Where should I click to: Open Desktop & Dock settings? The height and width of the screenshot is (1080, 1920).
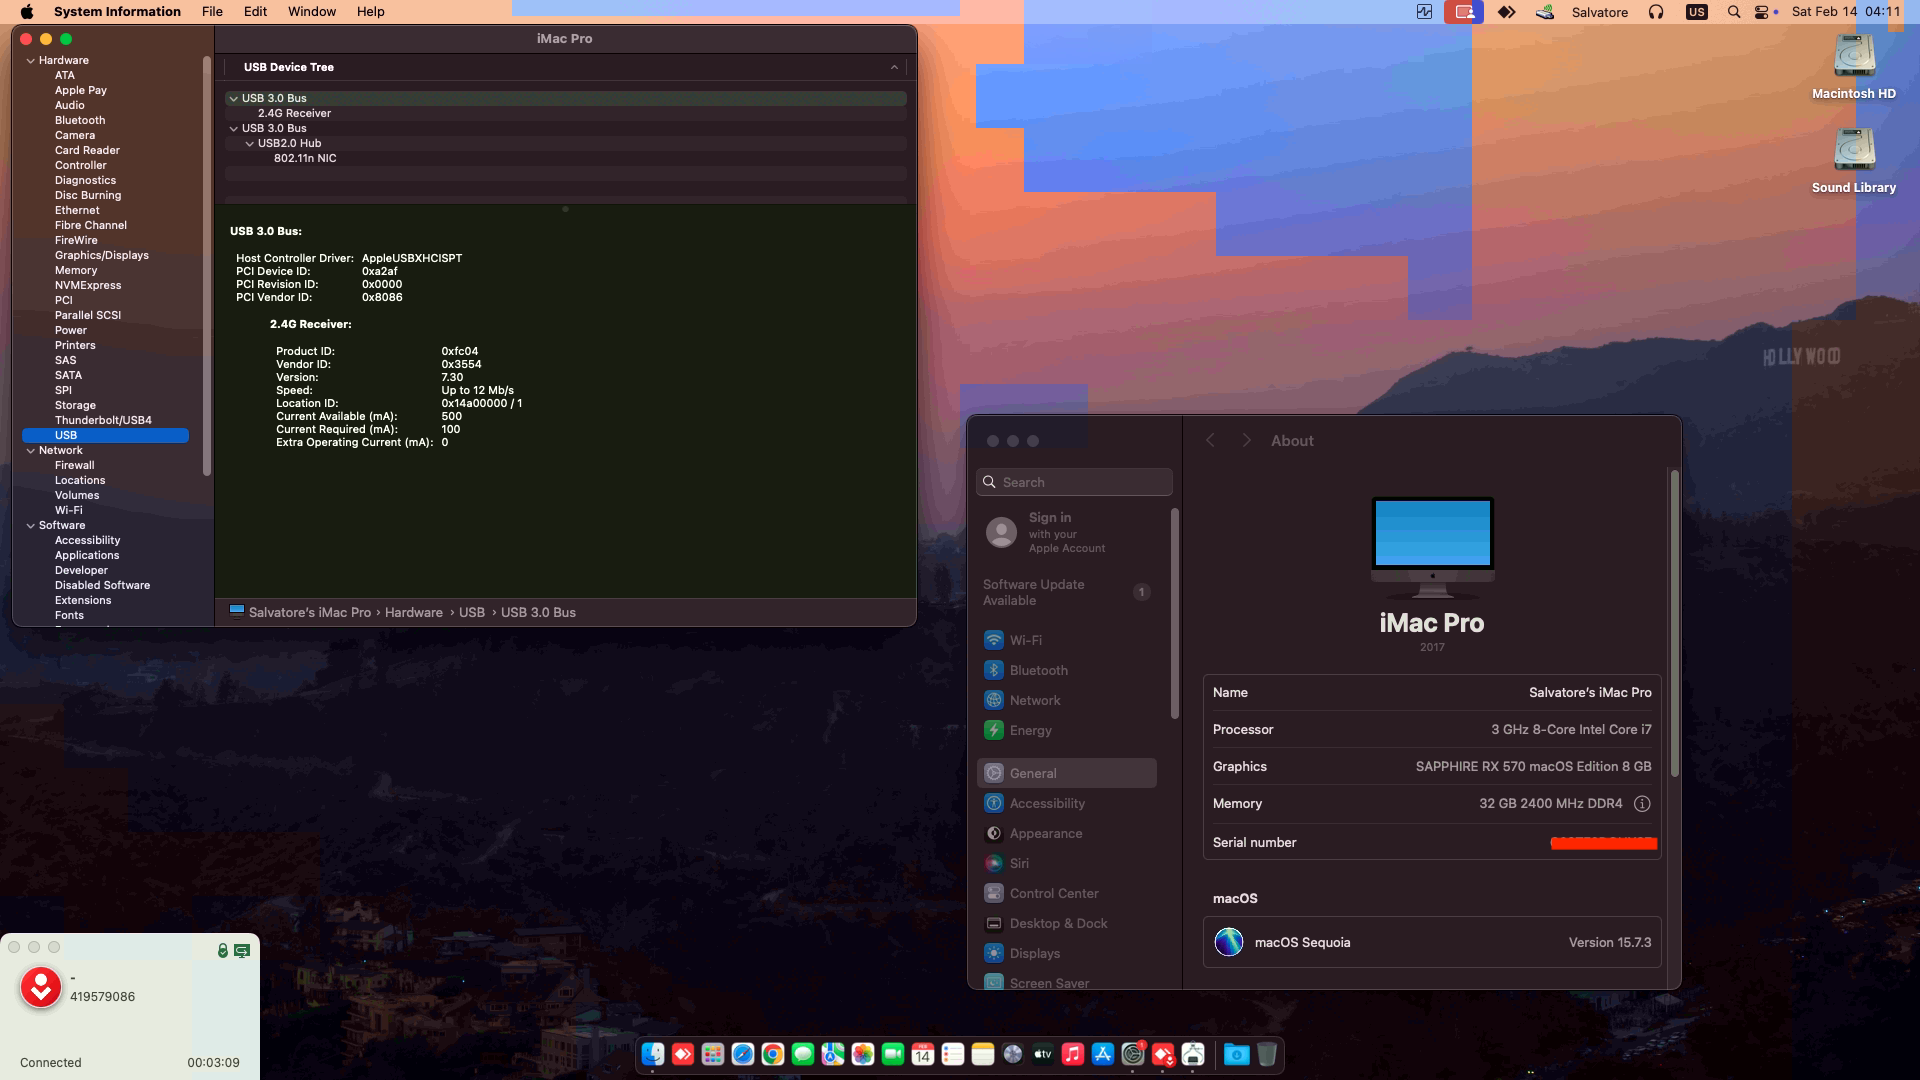[1068, 924]
